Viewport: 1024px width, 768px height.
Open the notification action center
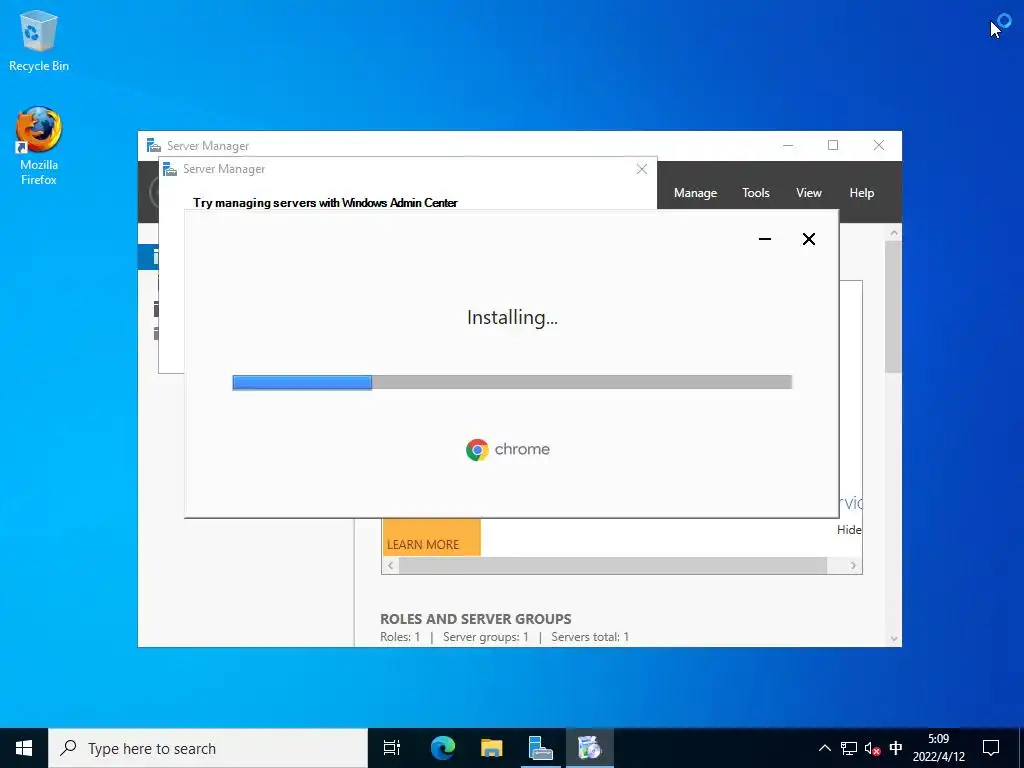point(991,748)
